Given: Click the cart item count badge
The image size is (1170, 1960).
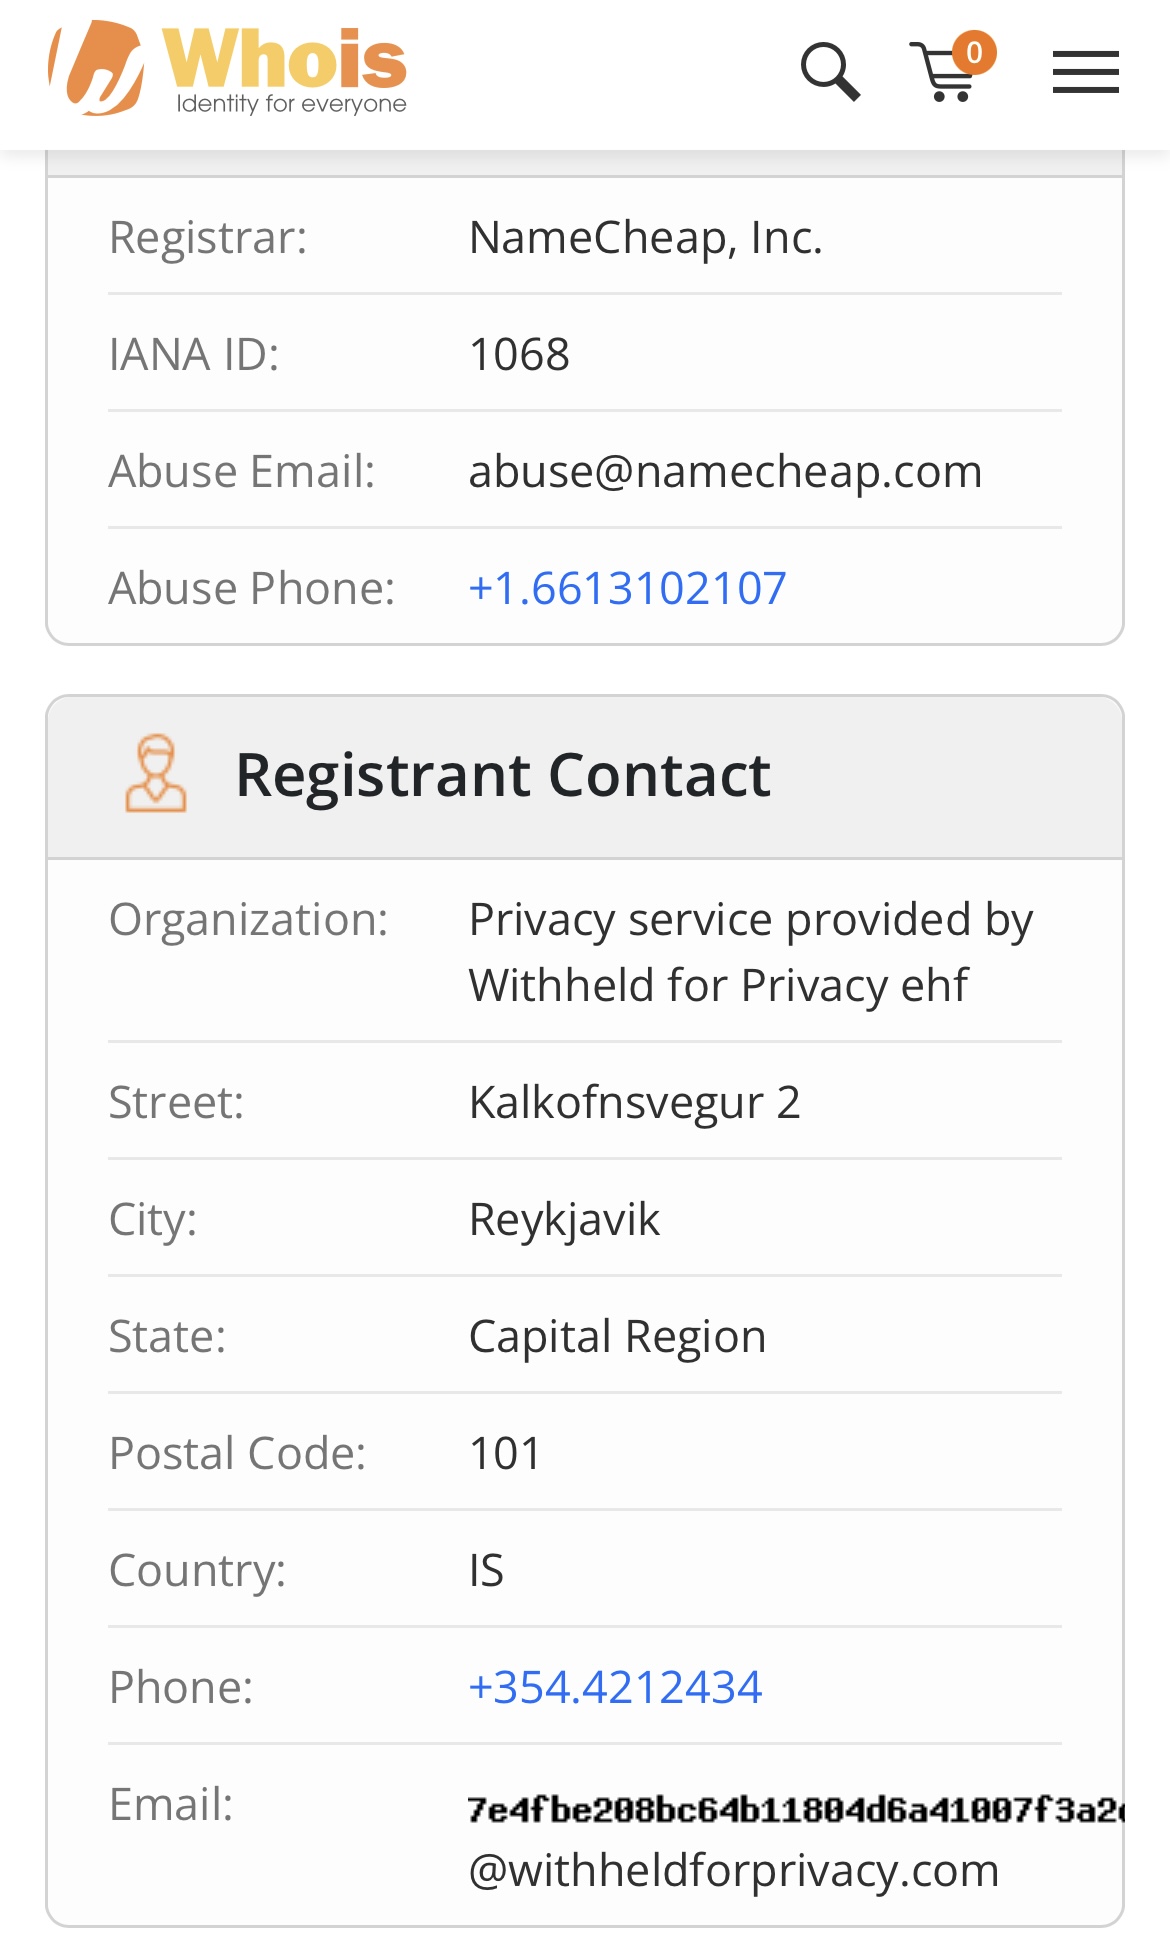Looking at the screenshot, I should (974, 52).
